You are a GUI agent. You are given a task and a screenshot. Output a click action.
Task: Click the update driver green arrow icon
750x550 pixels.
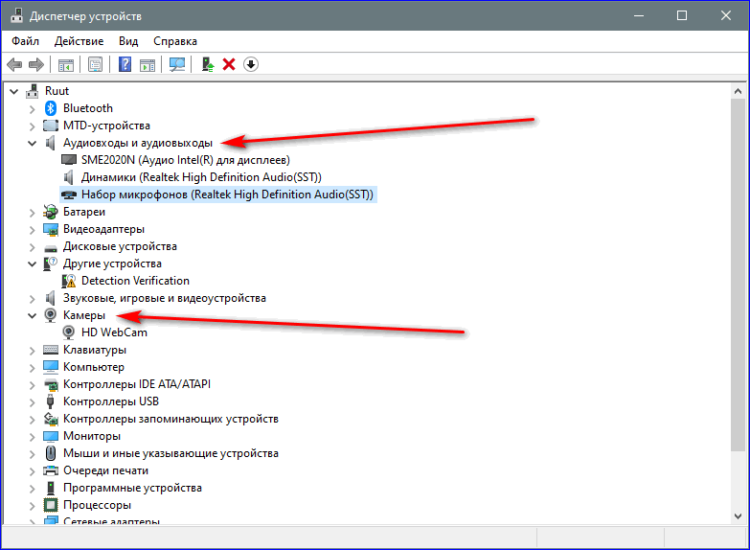206,64
